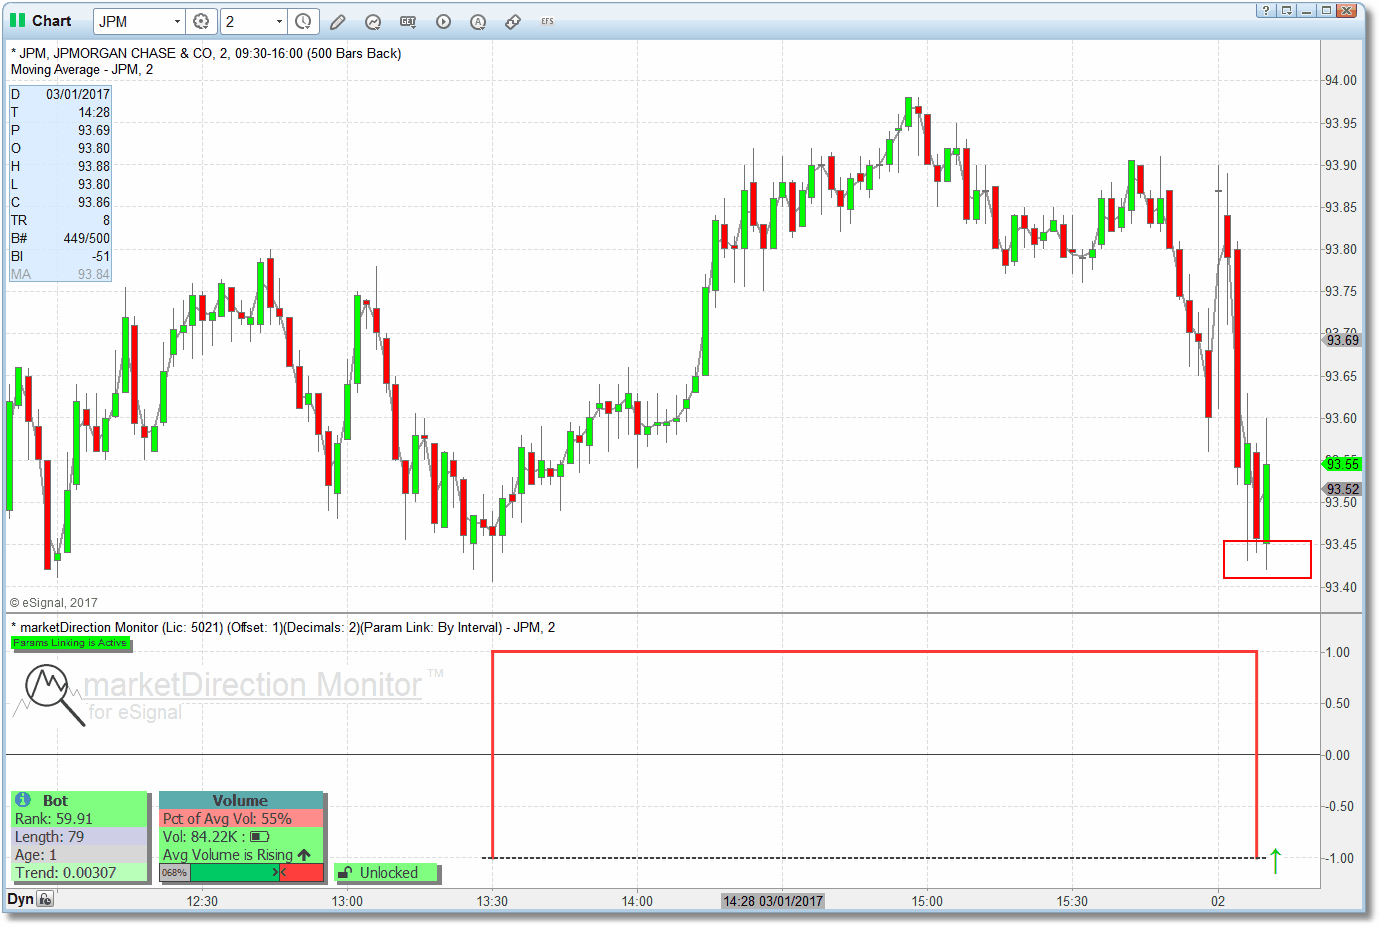Click the study -1.00 scale label
Image resolution: width=1380 pixels, height=927 pixels.
(1337, 858)
